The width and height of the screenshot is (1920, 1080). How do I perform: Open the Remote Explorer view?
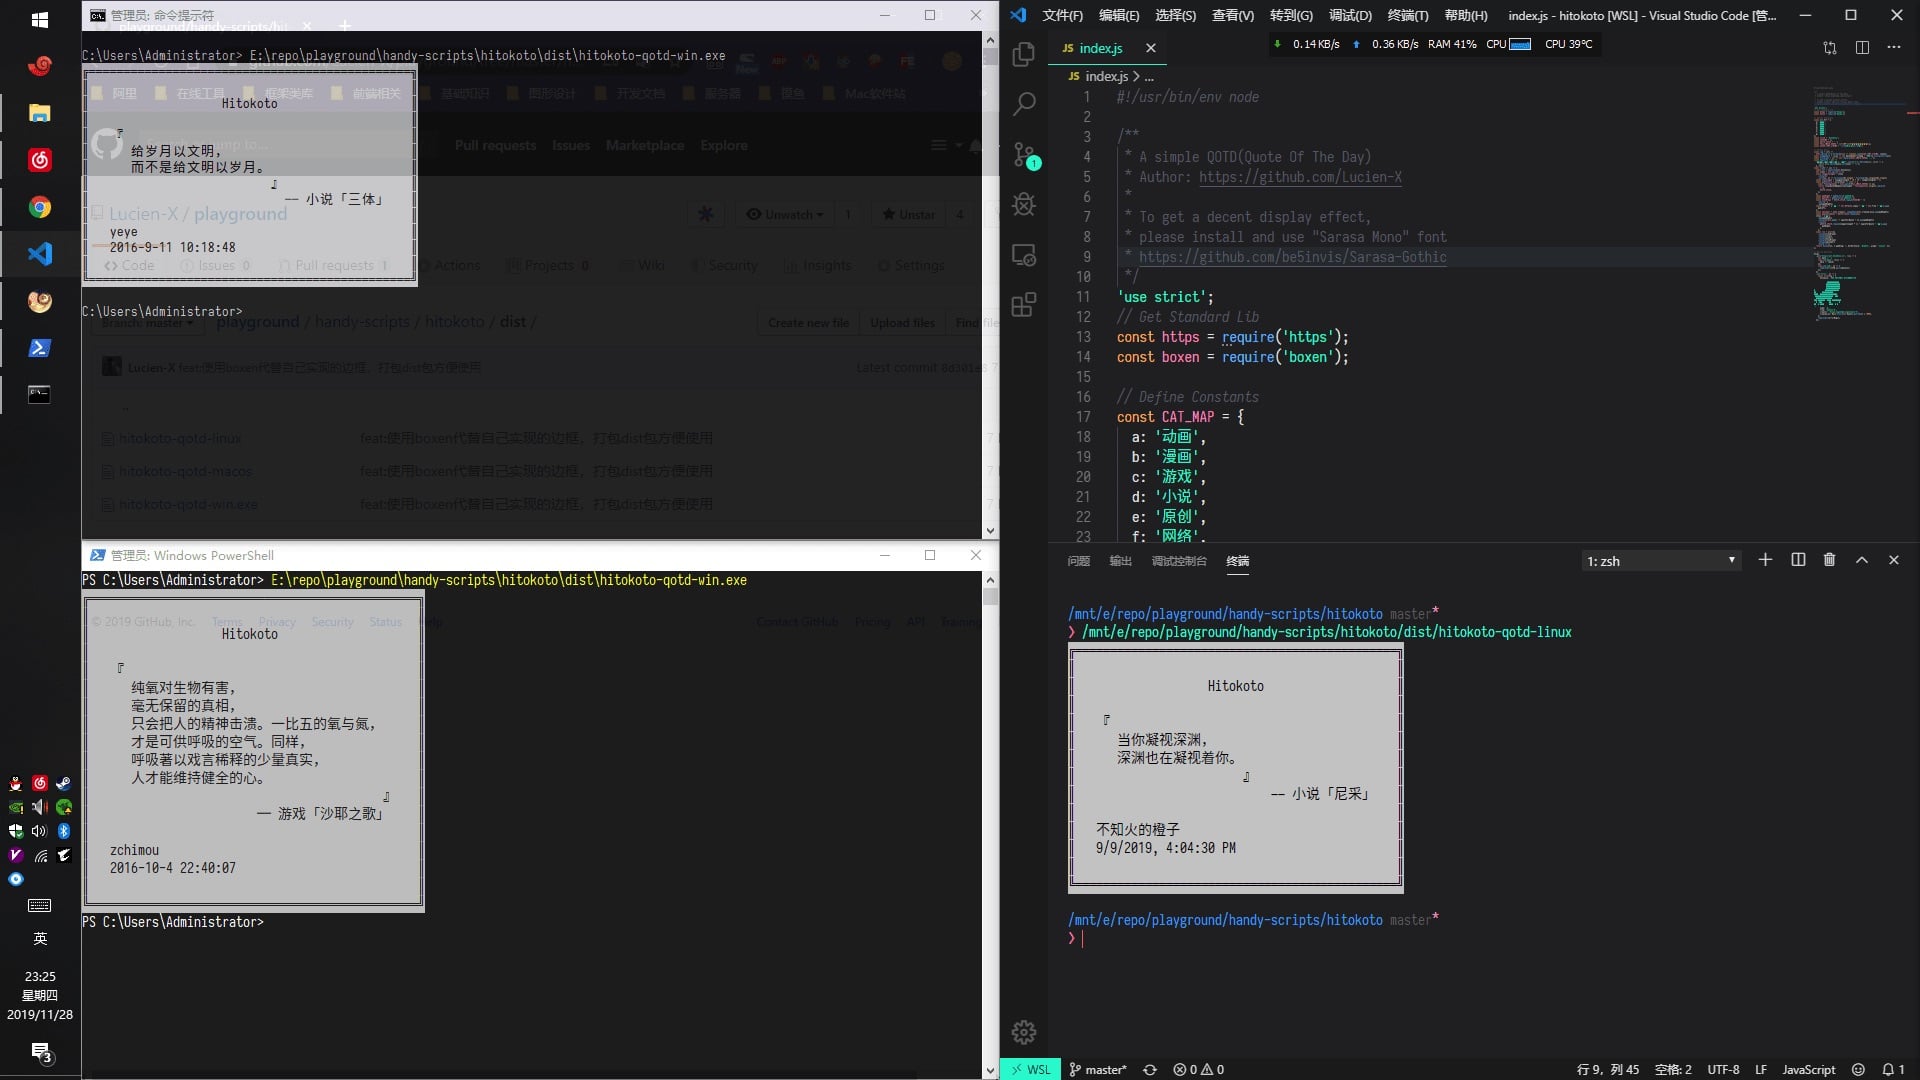point(1024,255)
